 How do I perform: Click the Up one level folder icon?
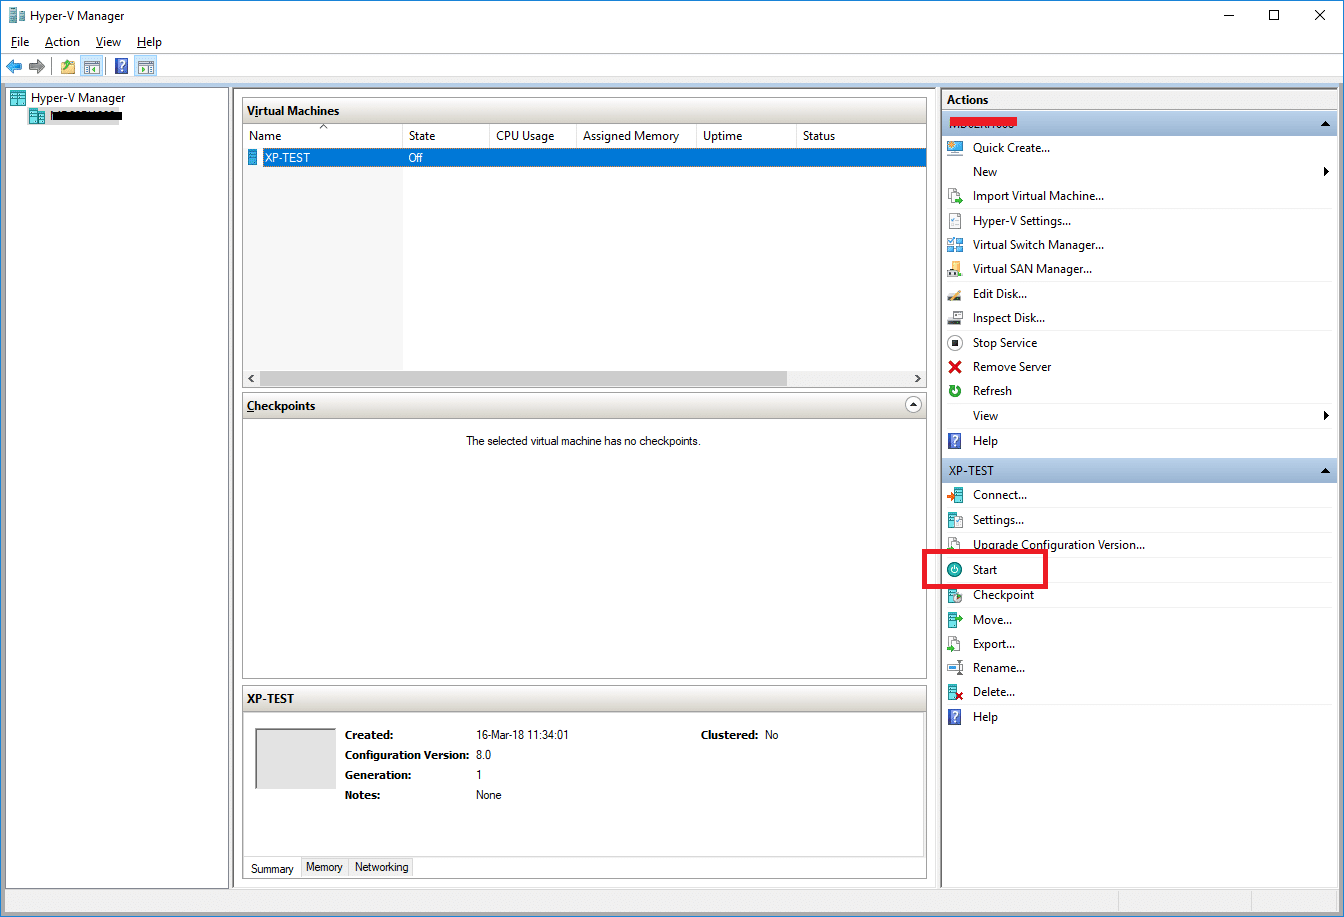click(x=68, y=67)
